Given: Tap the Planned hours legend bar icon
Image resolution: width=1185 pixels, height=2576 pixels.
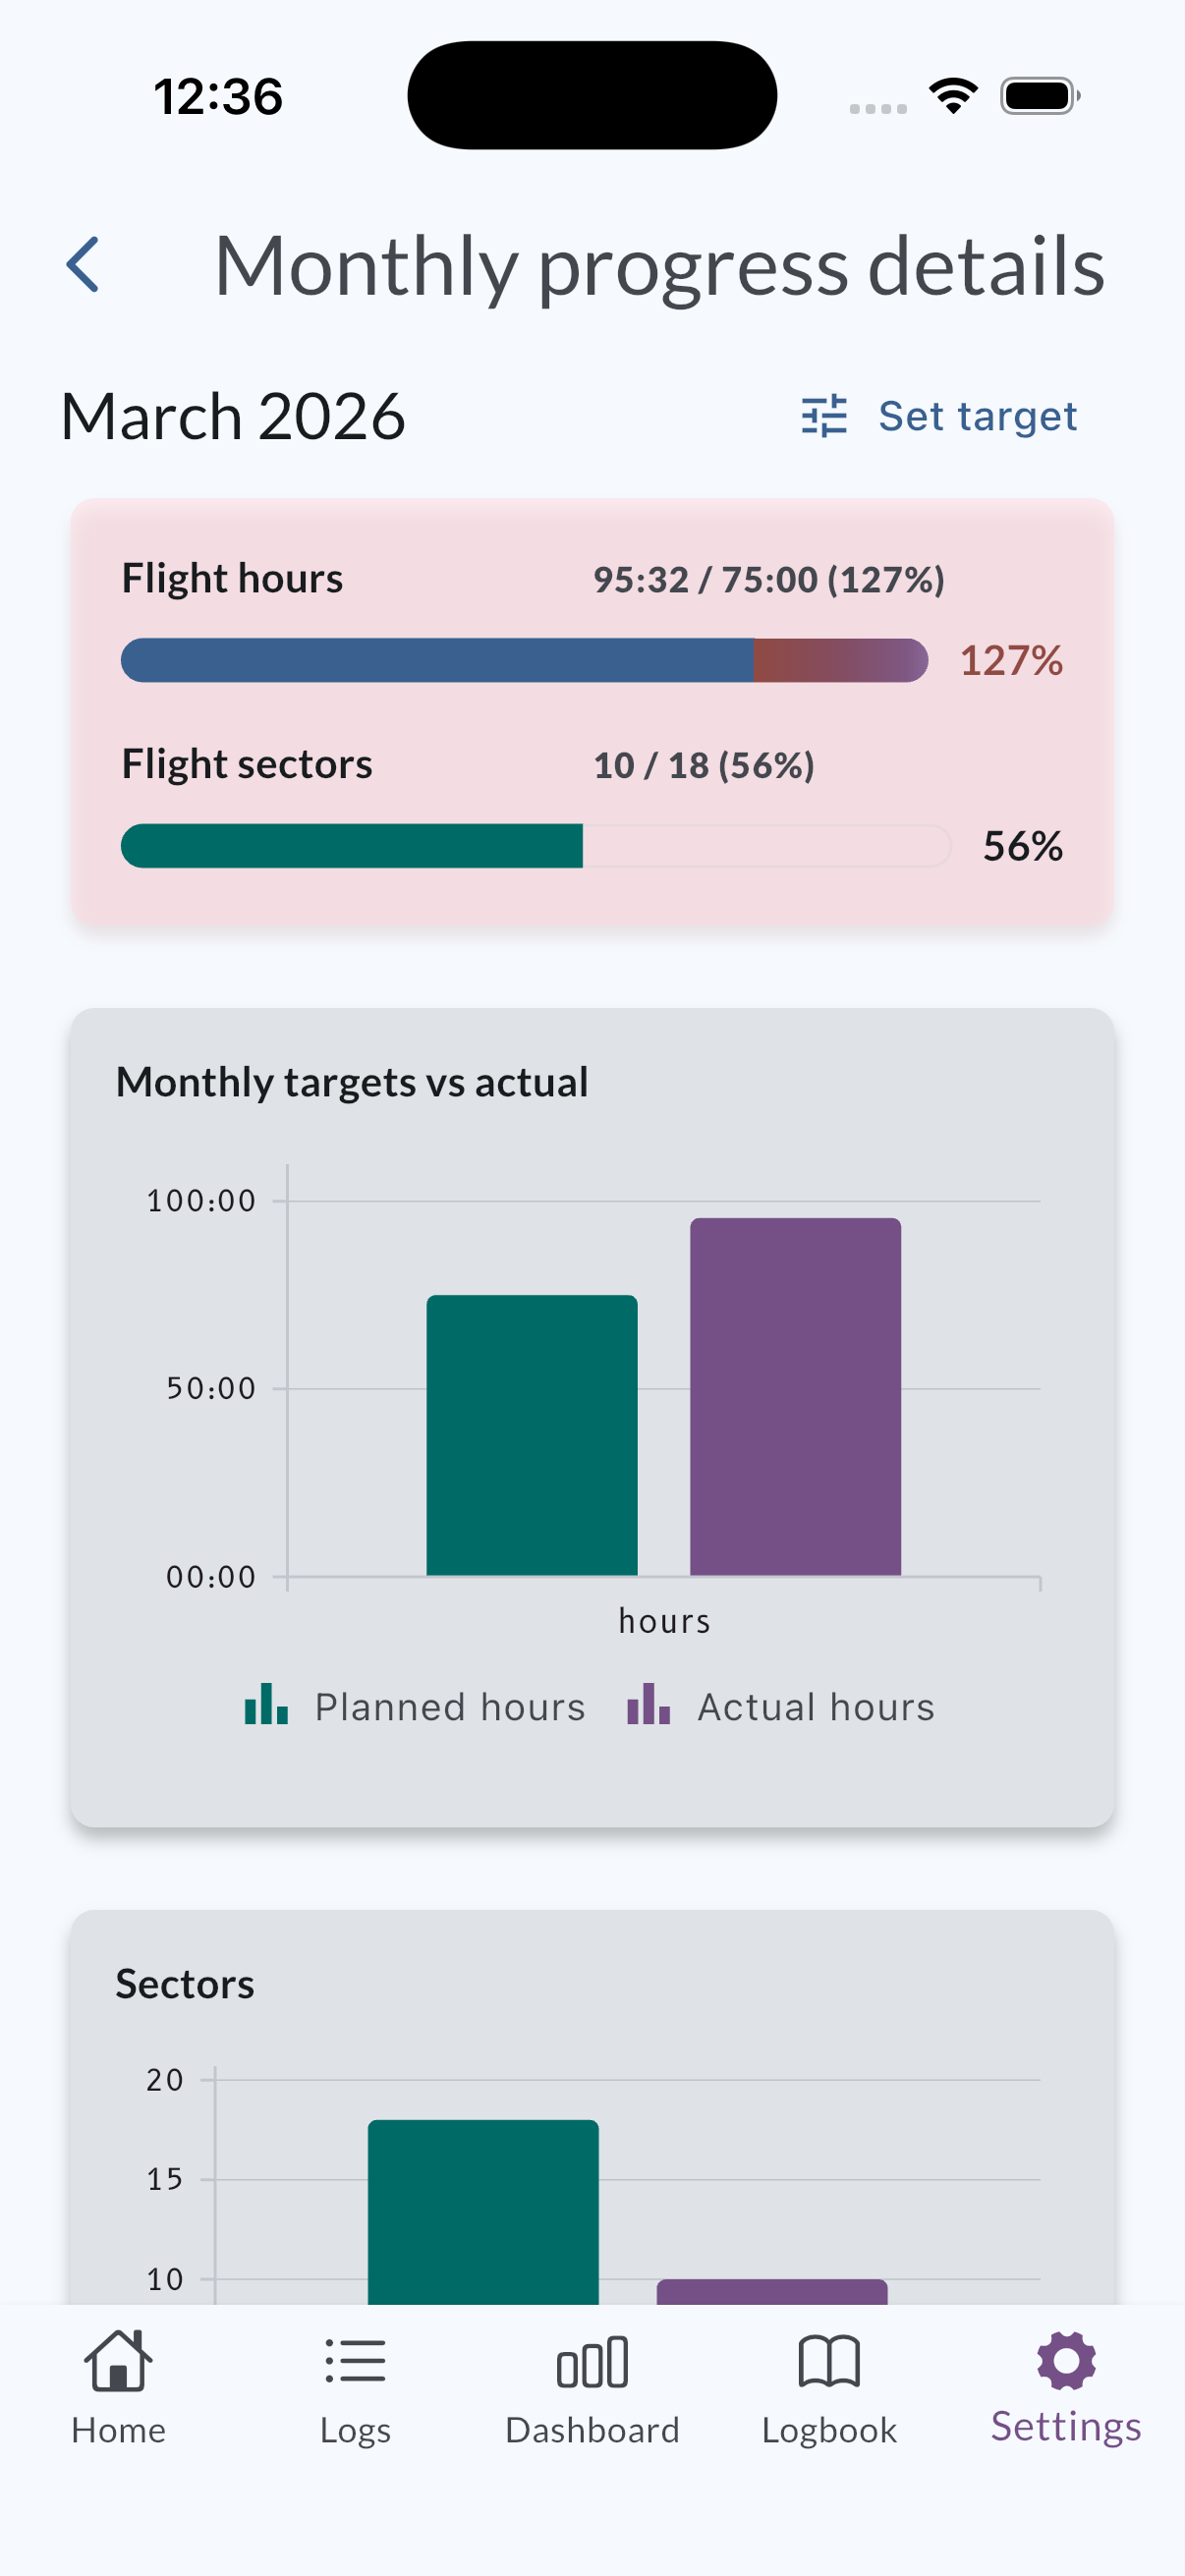Looking at the screenshot, I should click(264, 1707).
